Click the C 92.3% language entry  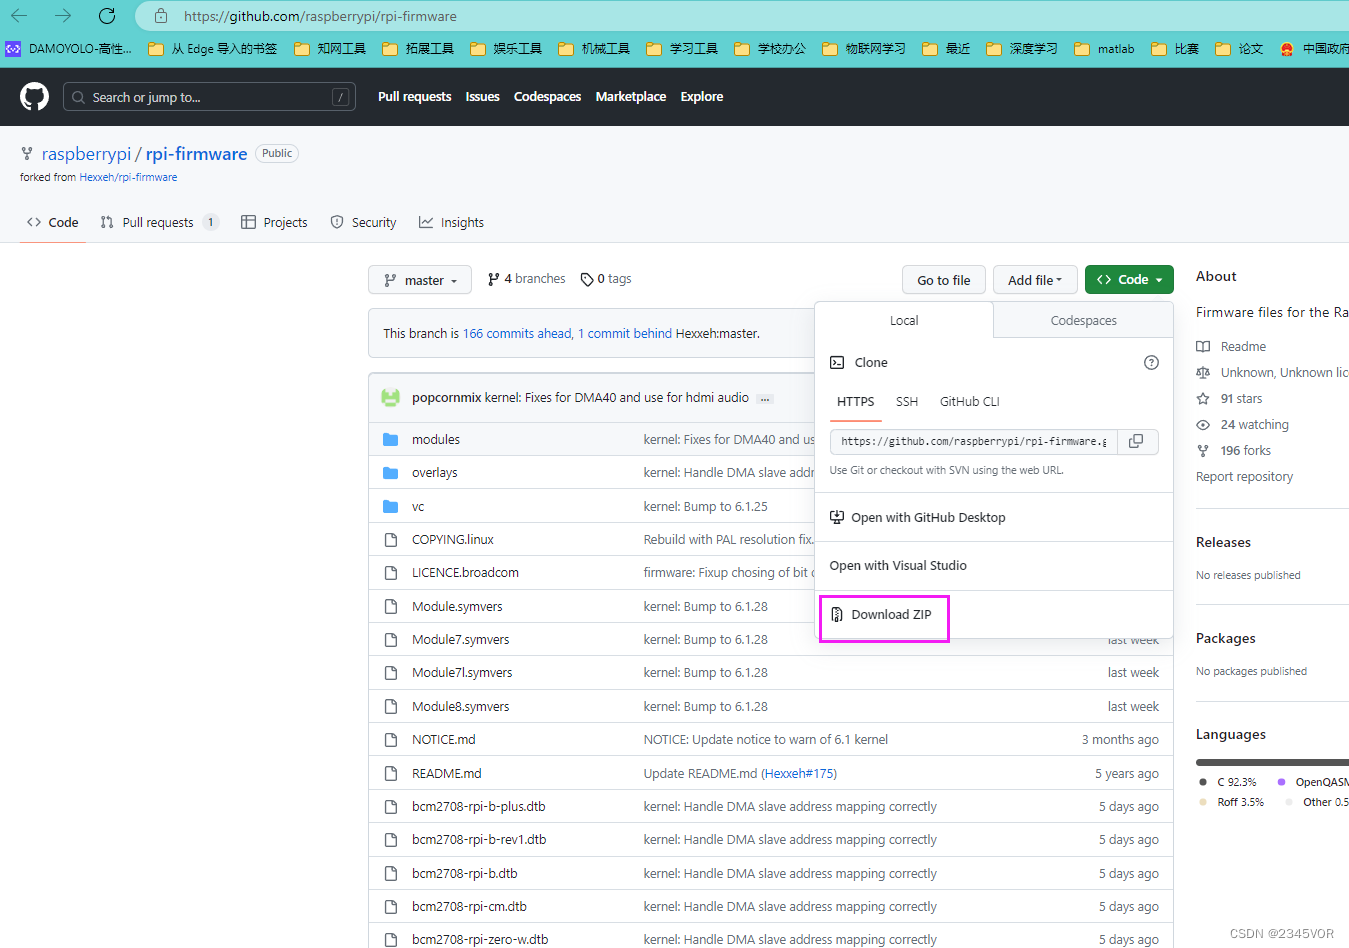(1228, 782)
